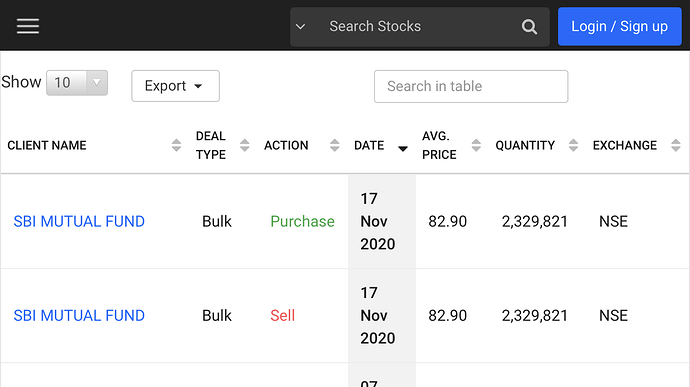Screen dimensions: 690x387
Task: Sort by Deal Type arrows
Action: (x=245, y=145)
